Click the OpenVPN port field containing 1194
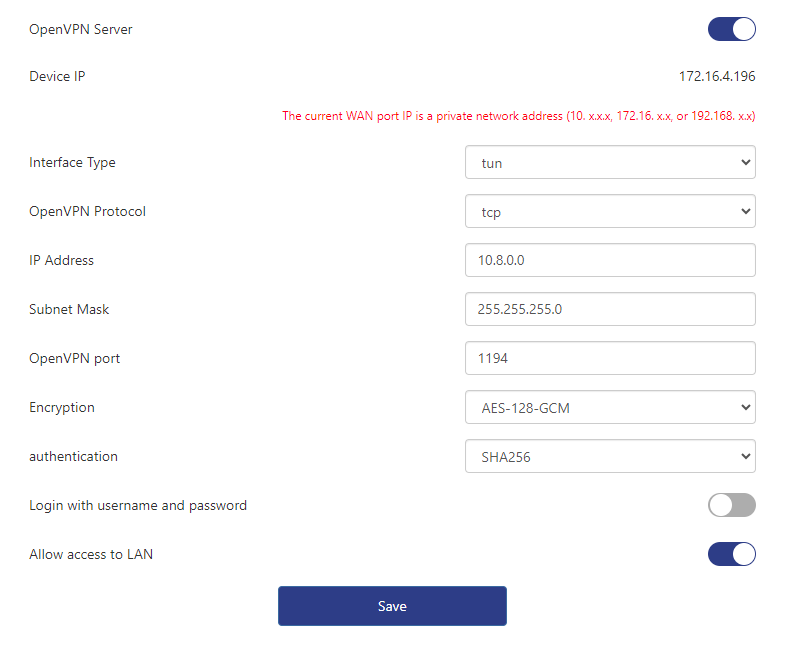788x649 pixels. click(610, 358)
